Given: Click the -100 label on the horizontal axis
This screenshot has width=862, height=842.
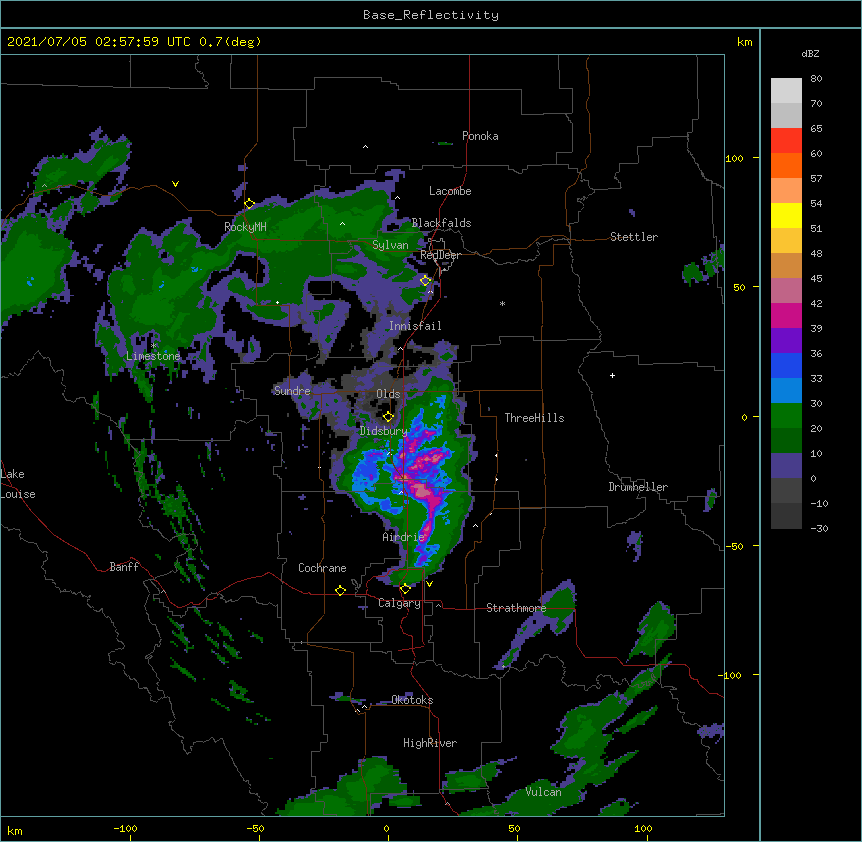Looking at the screenshot, I should pyautogui.click(x=126, y=829).
